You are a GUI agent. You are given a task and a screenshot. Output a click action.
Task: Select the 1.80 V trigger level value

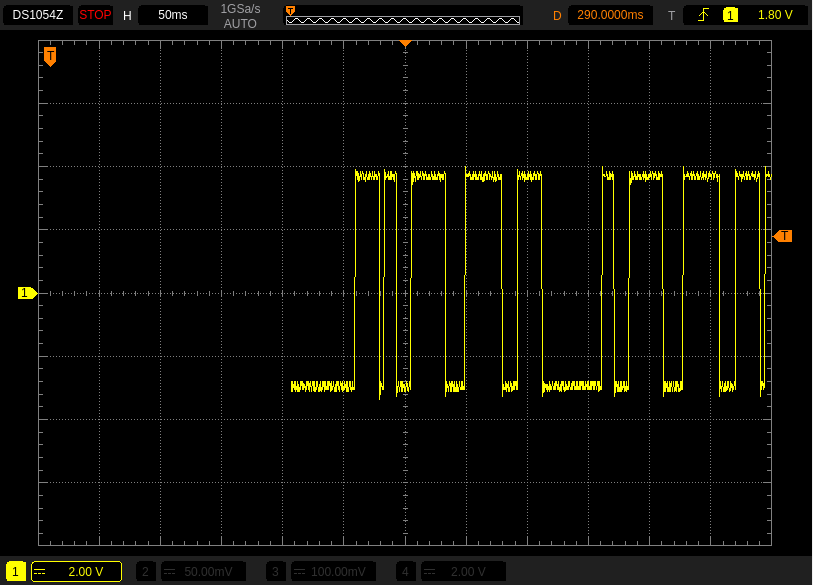coord(775,15)
